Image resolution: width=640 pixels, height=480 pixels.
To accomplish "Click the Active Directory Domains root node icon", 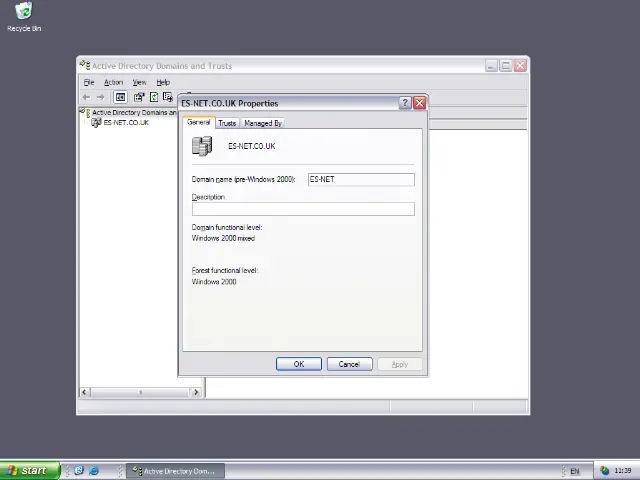I will (x=85, y=112).
